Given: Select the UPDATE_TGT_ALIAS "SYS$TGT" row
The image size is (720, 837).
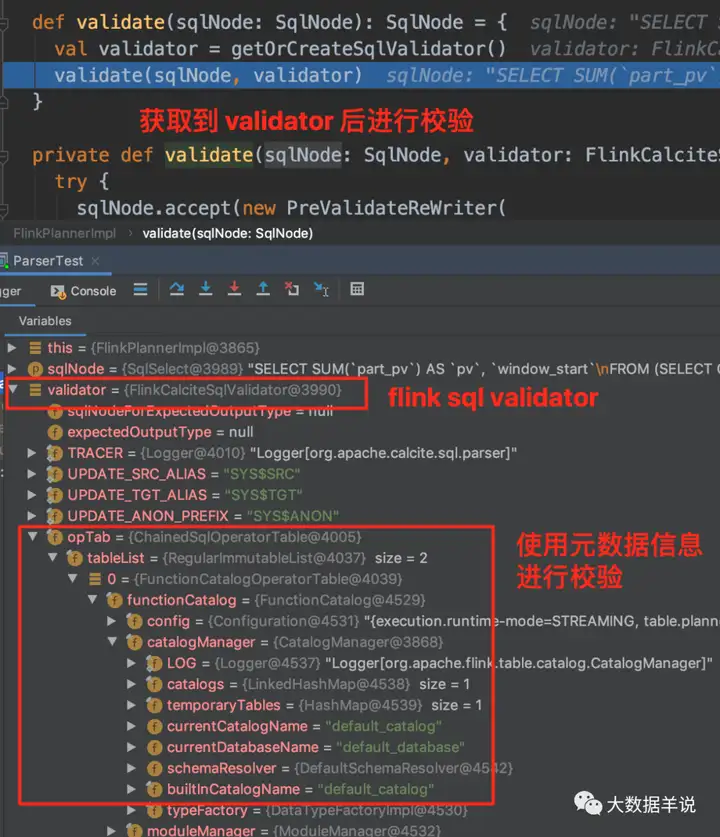Looking at the screenshot, I should coord(360,495).
